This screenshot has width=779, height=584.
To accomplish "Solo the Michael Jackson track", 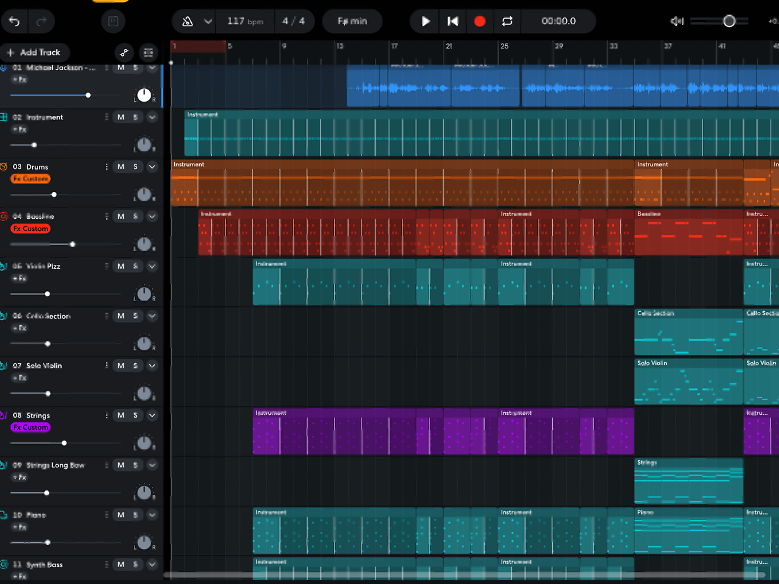I will point(135,68).
